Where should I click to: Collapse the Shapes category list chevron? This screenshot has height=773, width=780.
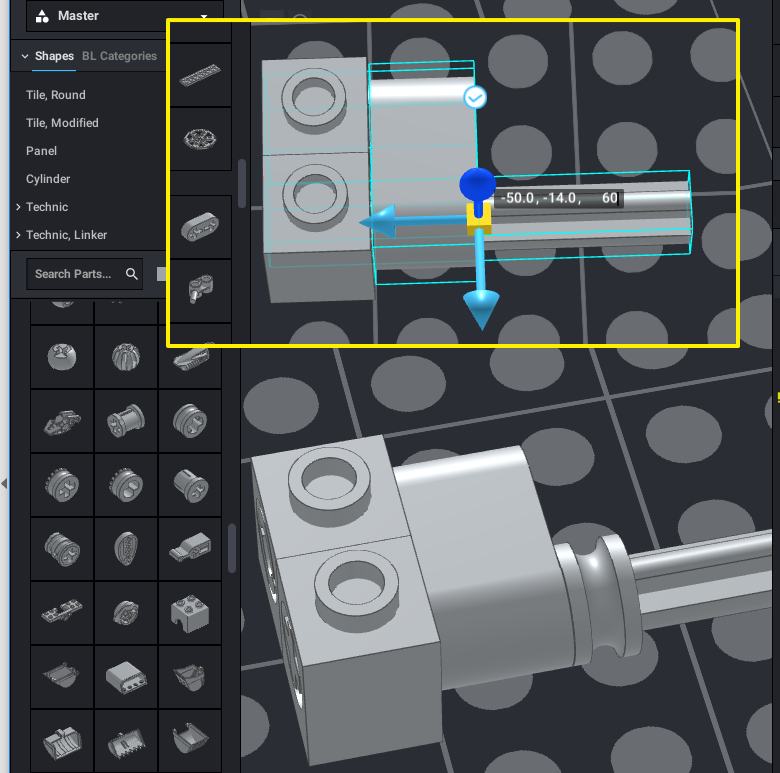[25, 56]
